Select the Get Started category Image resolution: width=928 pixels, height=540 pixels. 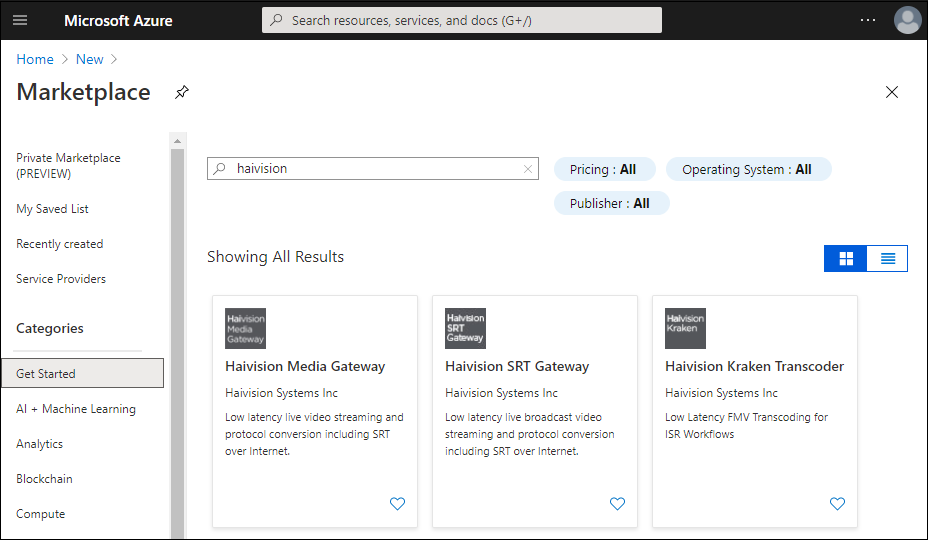tap(82, 374)
